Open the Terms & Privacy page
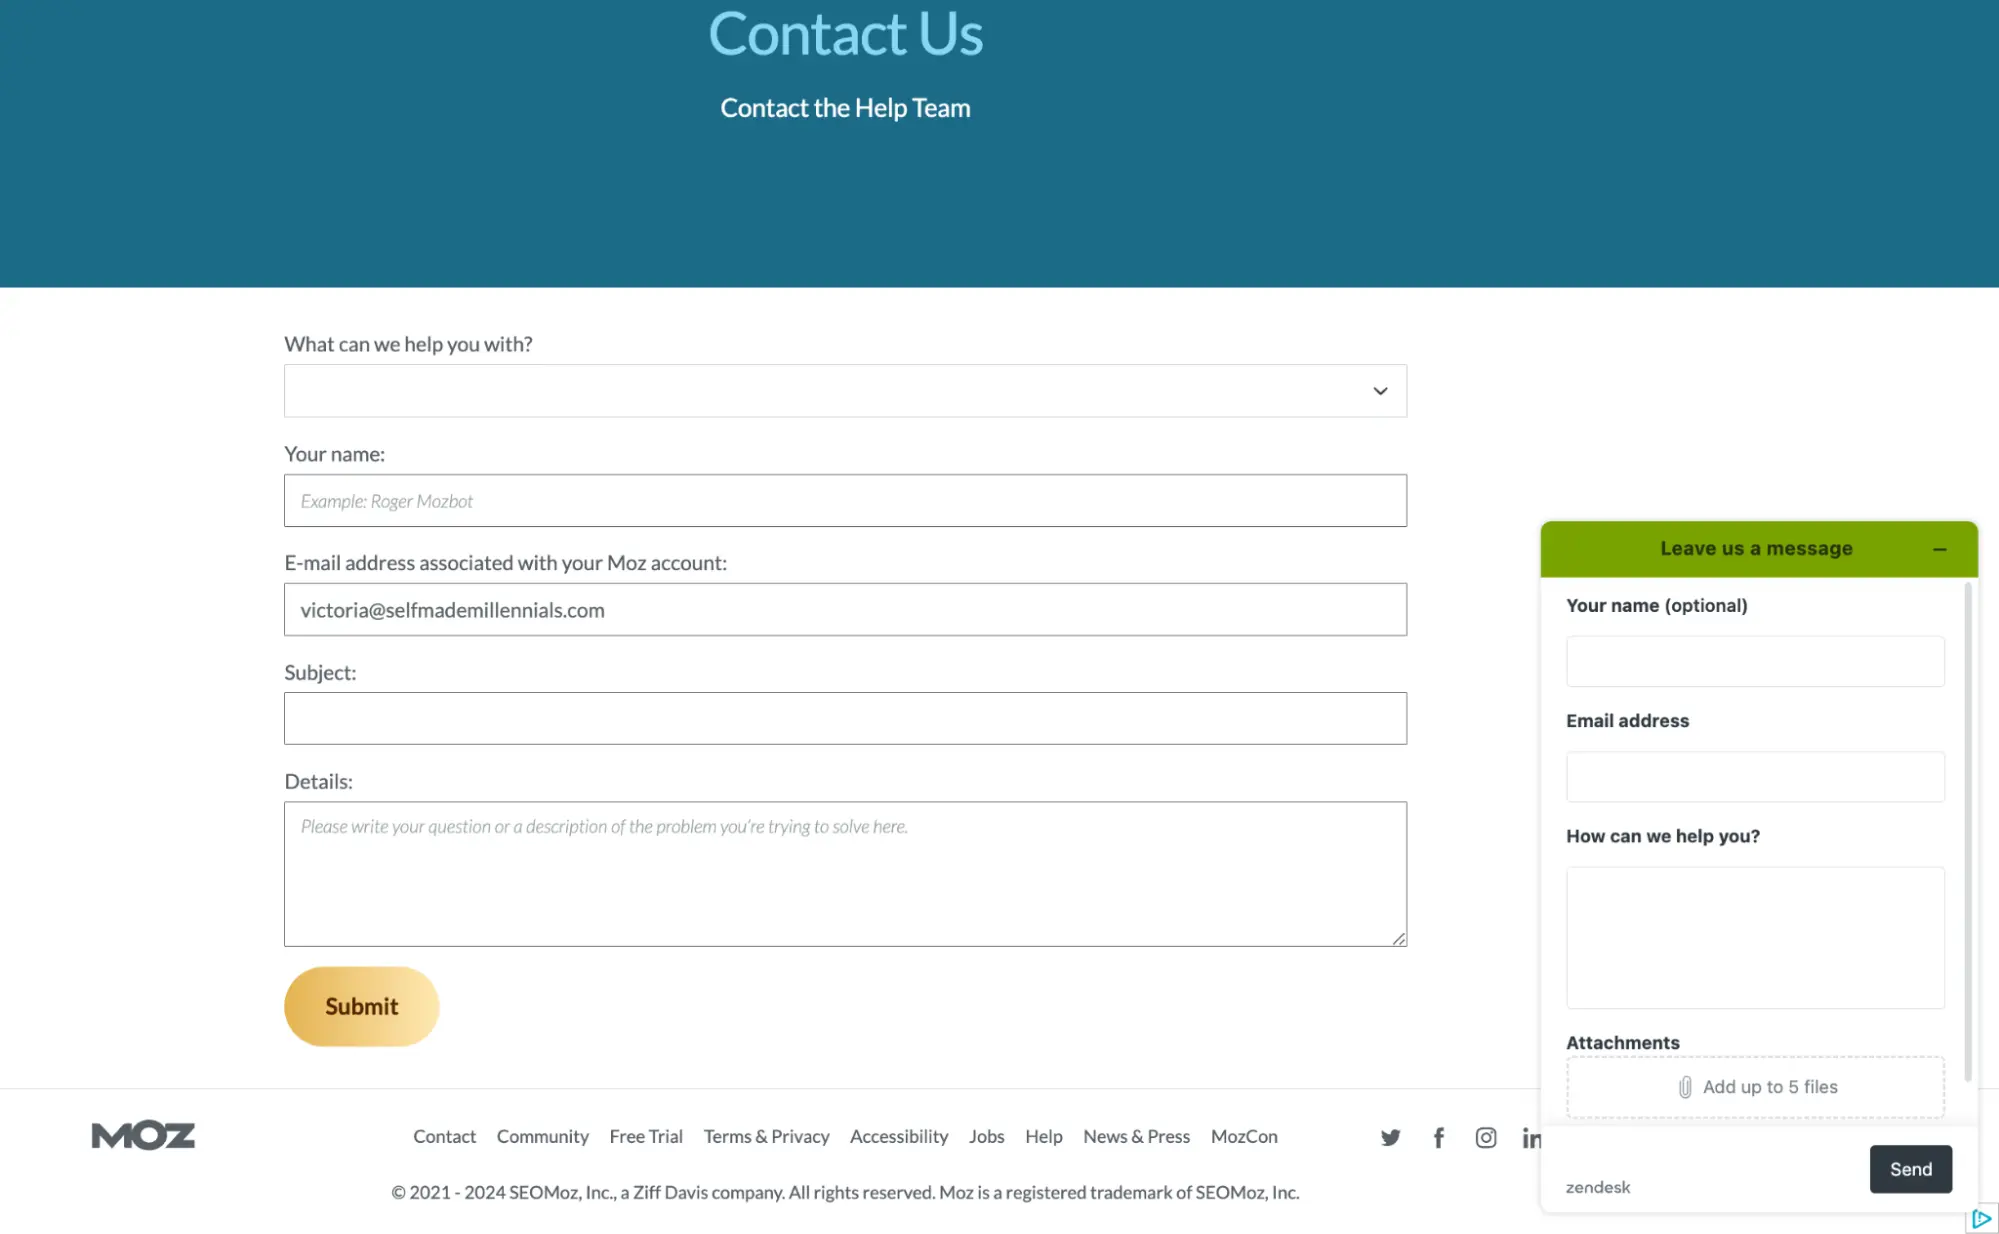This screenshot has height=1234, width=1999. [767, 1137]
